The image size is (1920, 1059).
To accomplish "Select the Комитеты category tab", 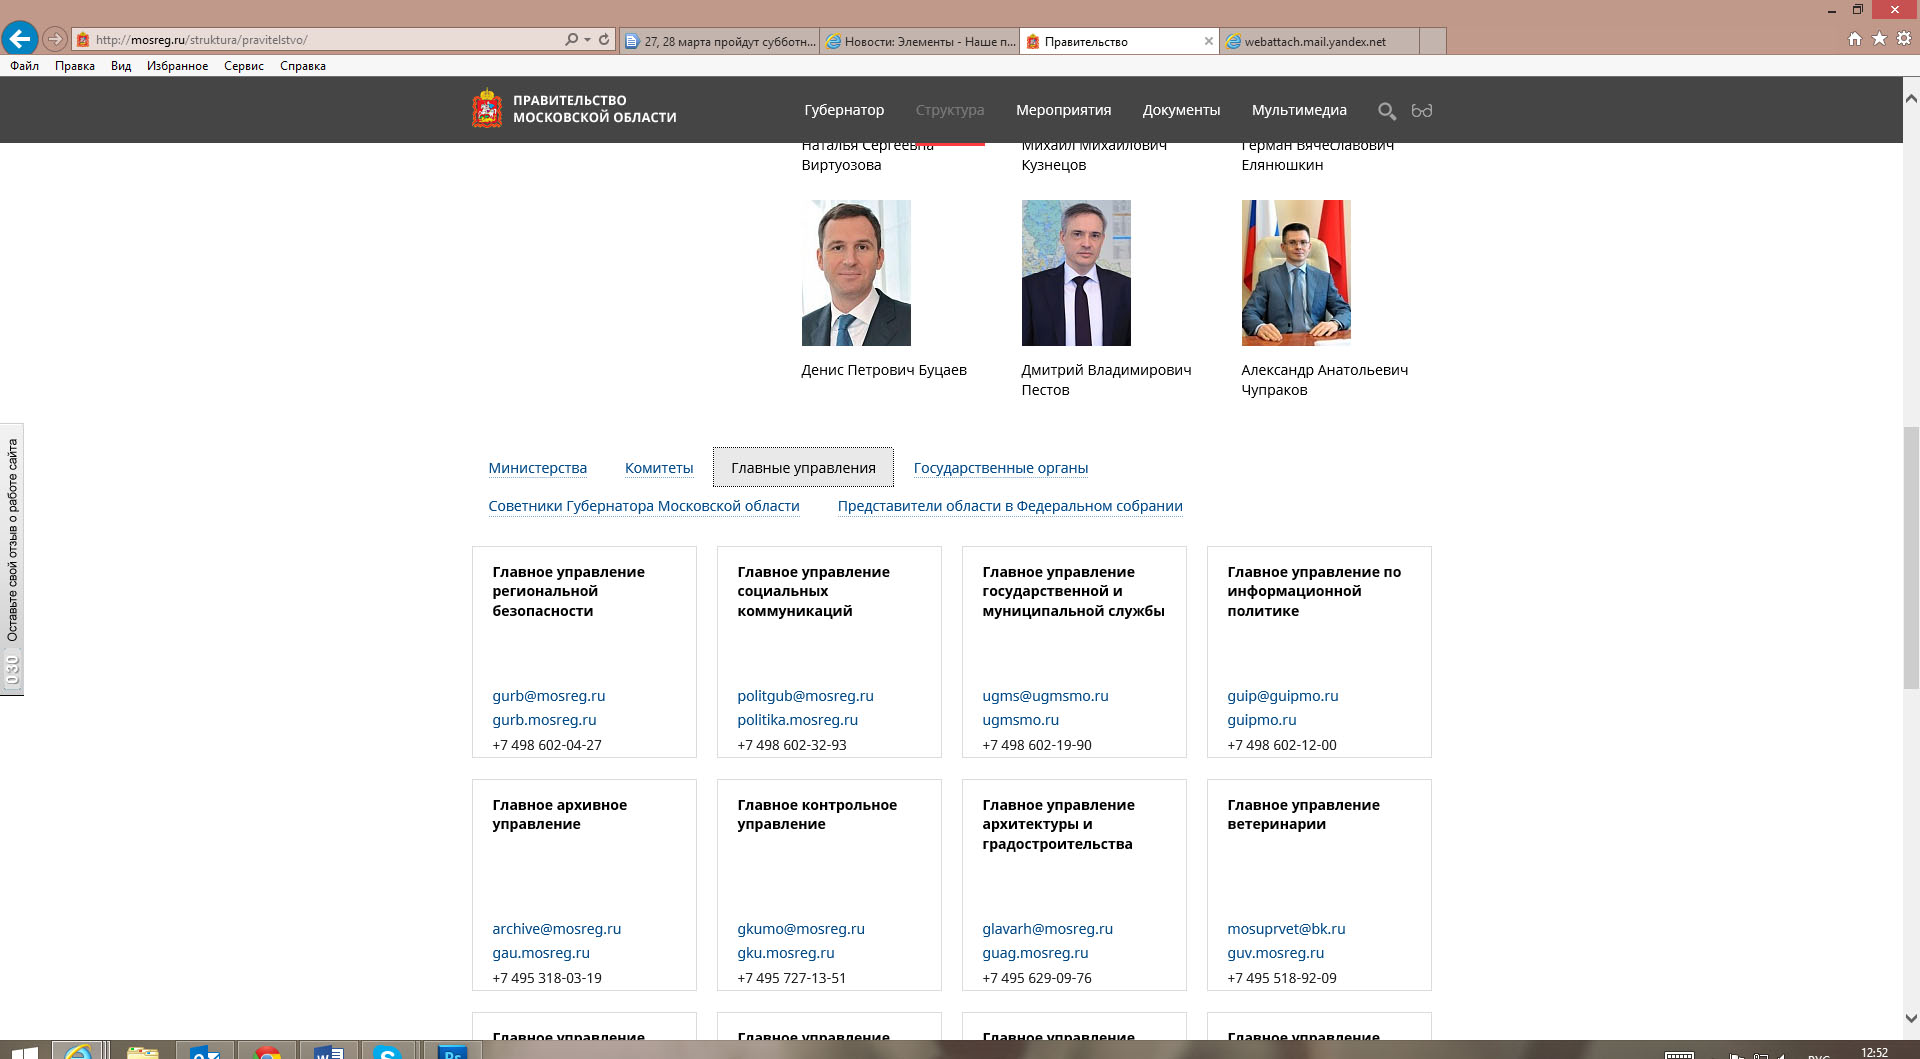I will (659, 468).
